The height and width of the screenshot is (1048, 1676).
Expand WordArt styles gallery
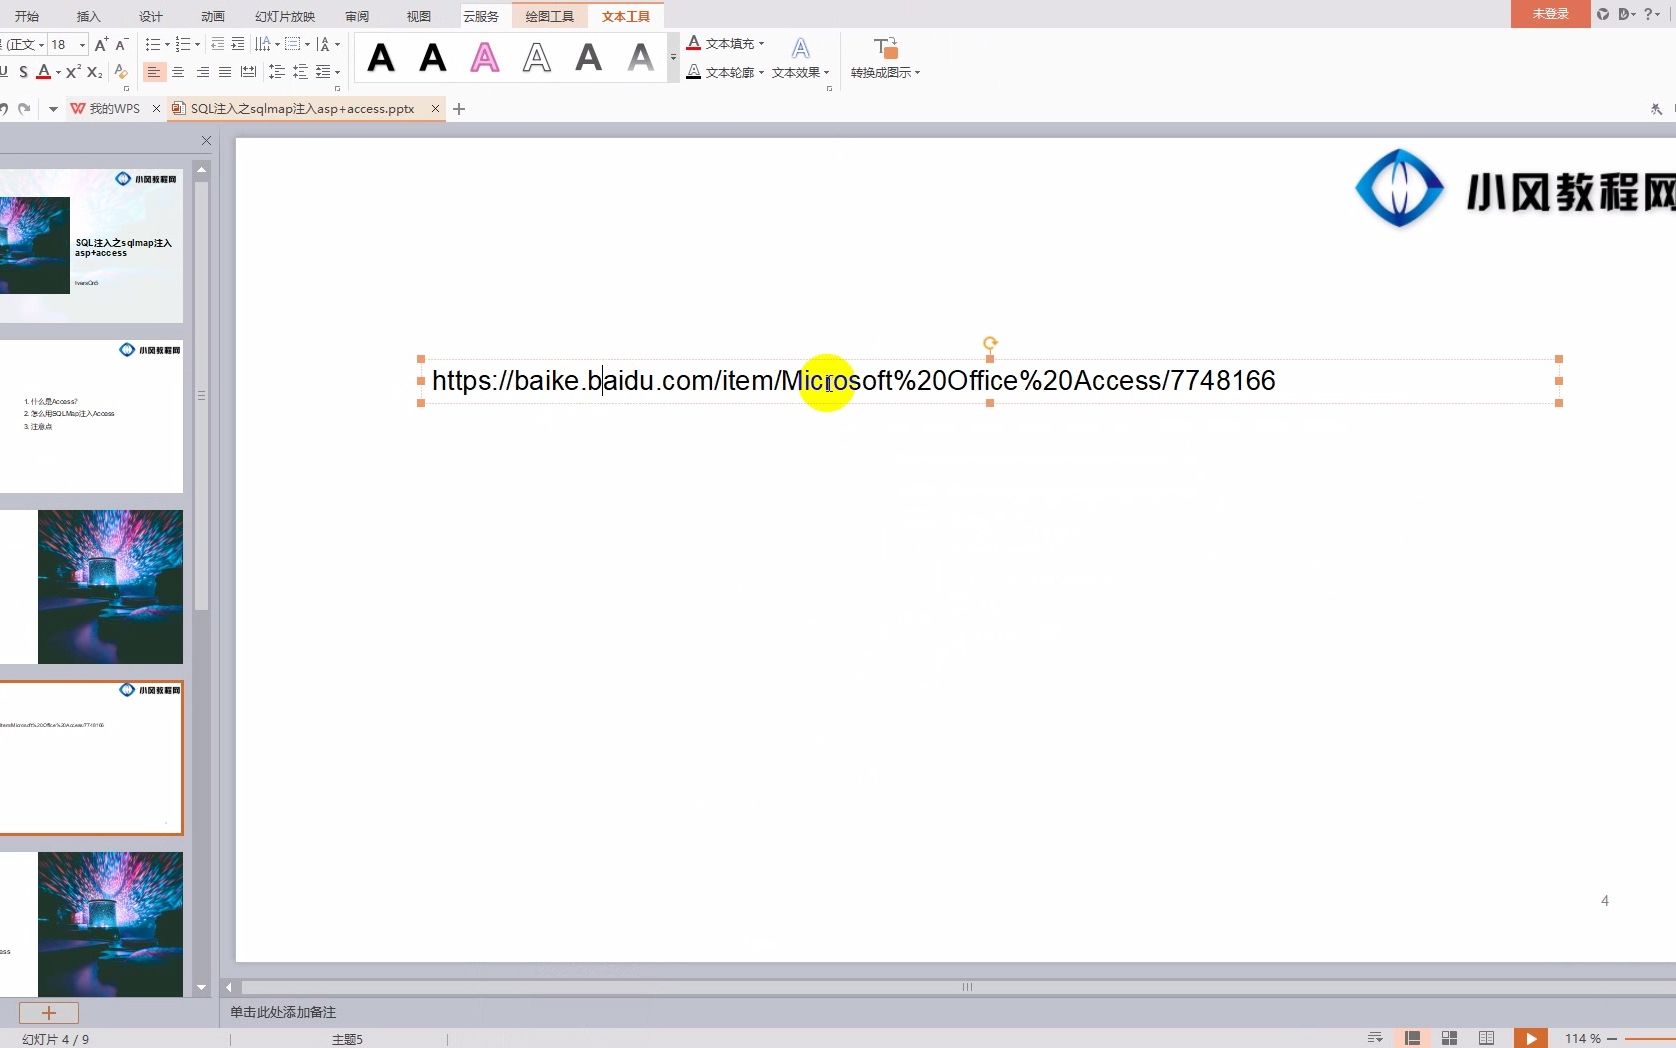pyautogui.click(x=673, y=57)
